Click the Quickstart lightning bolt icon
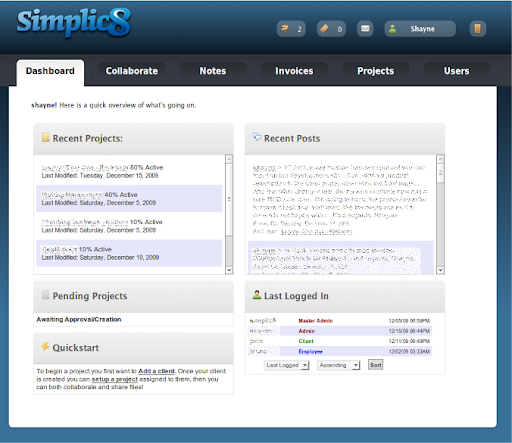 click(x=45, y=346)
